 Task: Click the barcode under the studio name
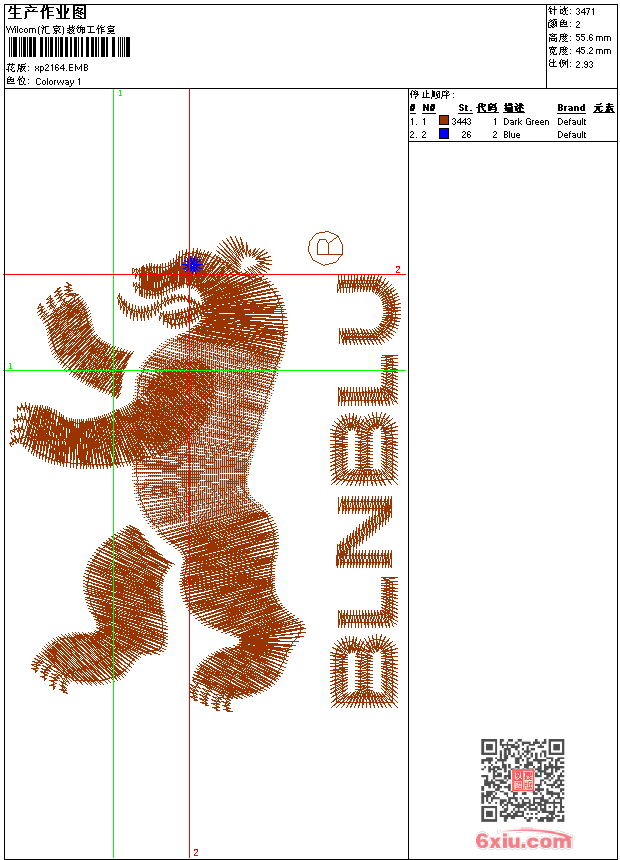69,47
